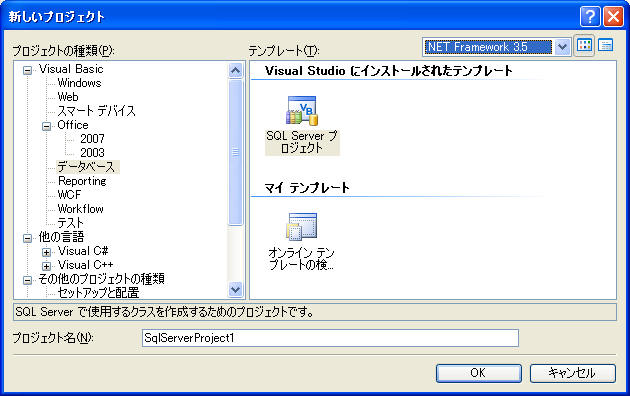The width and height of the screenshot is (630, 396).
Task: Click the project types scroll down arrow
Action: click(x=235, y=289)
